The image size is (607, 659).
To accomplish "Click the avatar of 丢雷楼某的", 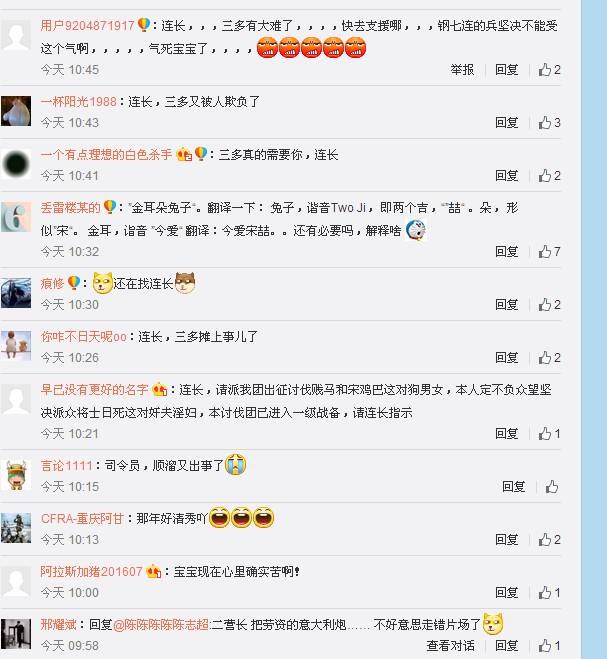I will coord(16,217).
